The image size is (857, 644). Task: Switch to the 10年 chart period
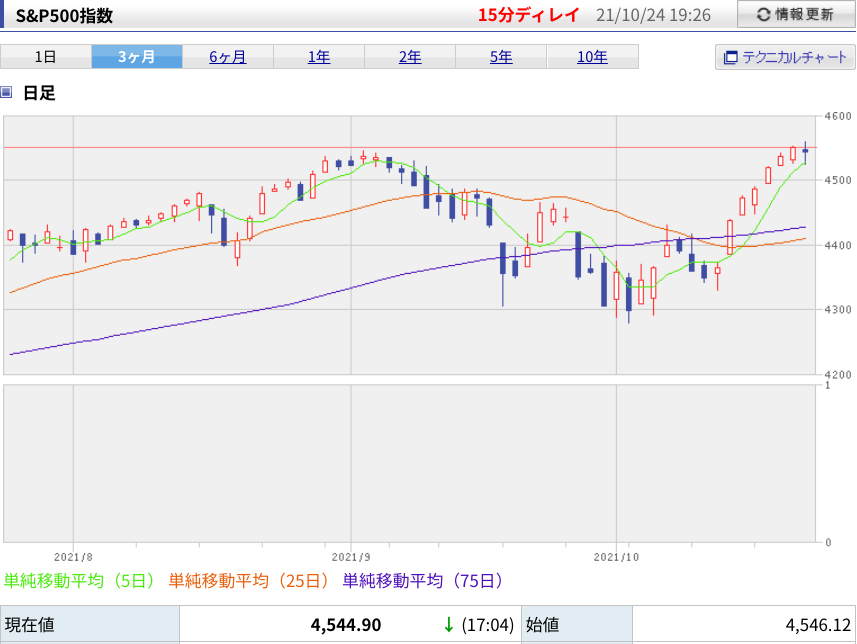[592, 57]
